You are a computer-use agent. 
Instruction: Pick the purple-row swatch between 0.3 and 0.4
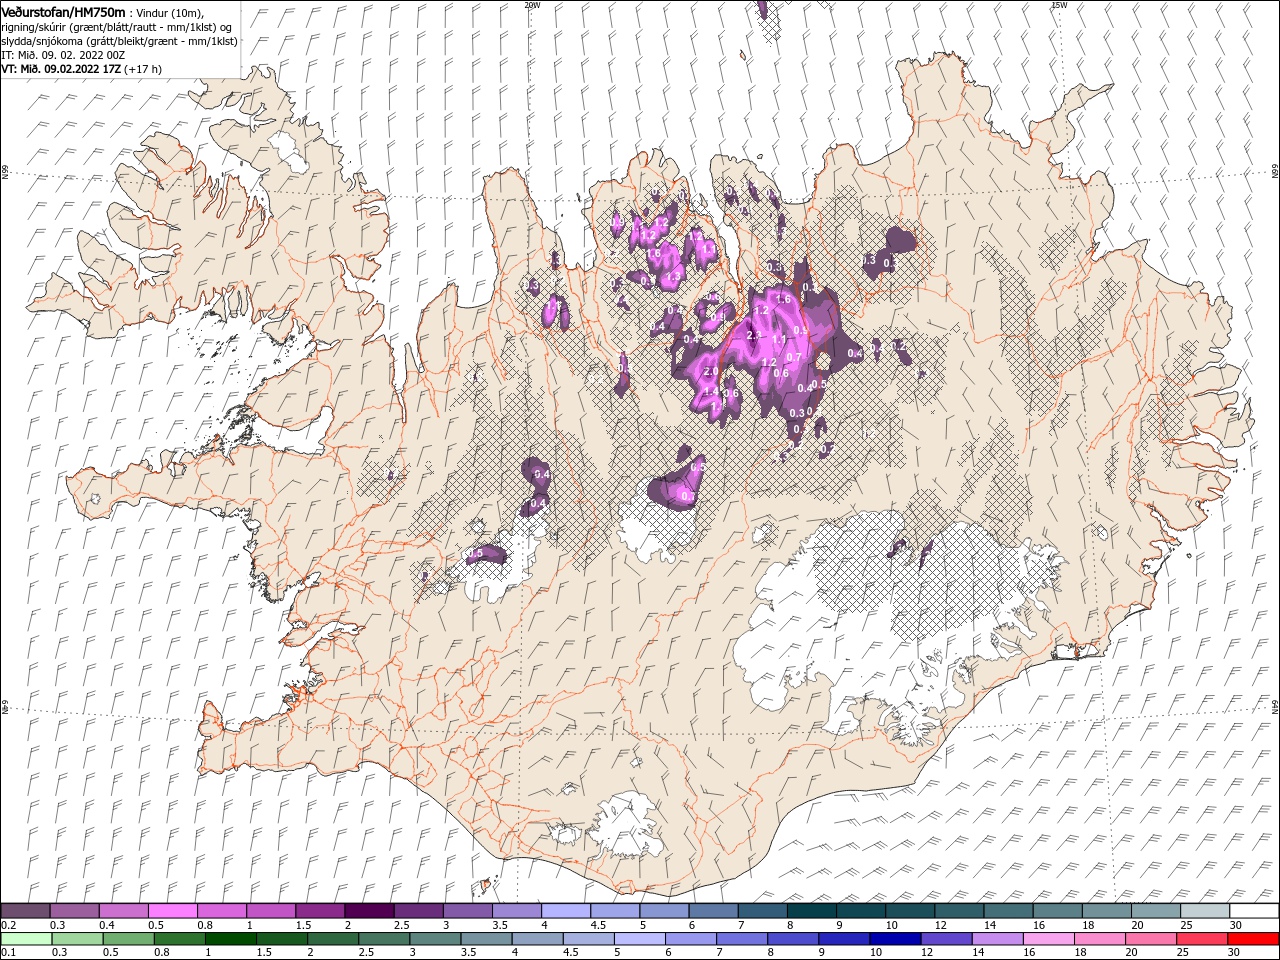point(74,911)
